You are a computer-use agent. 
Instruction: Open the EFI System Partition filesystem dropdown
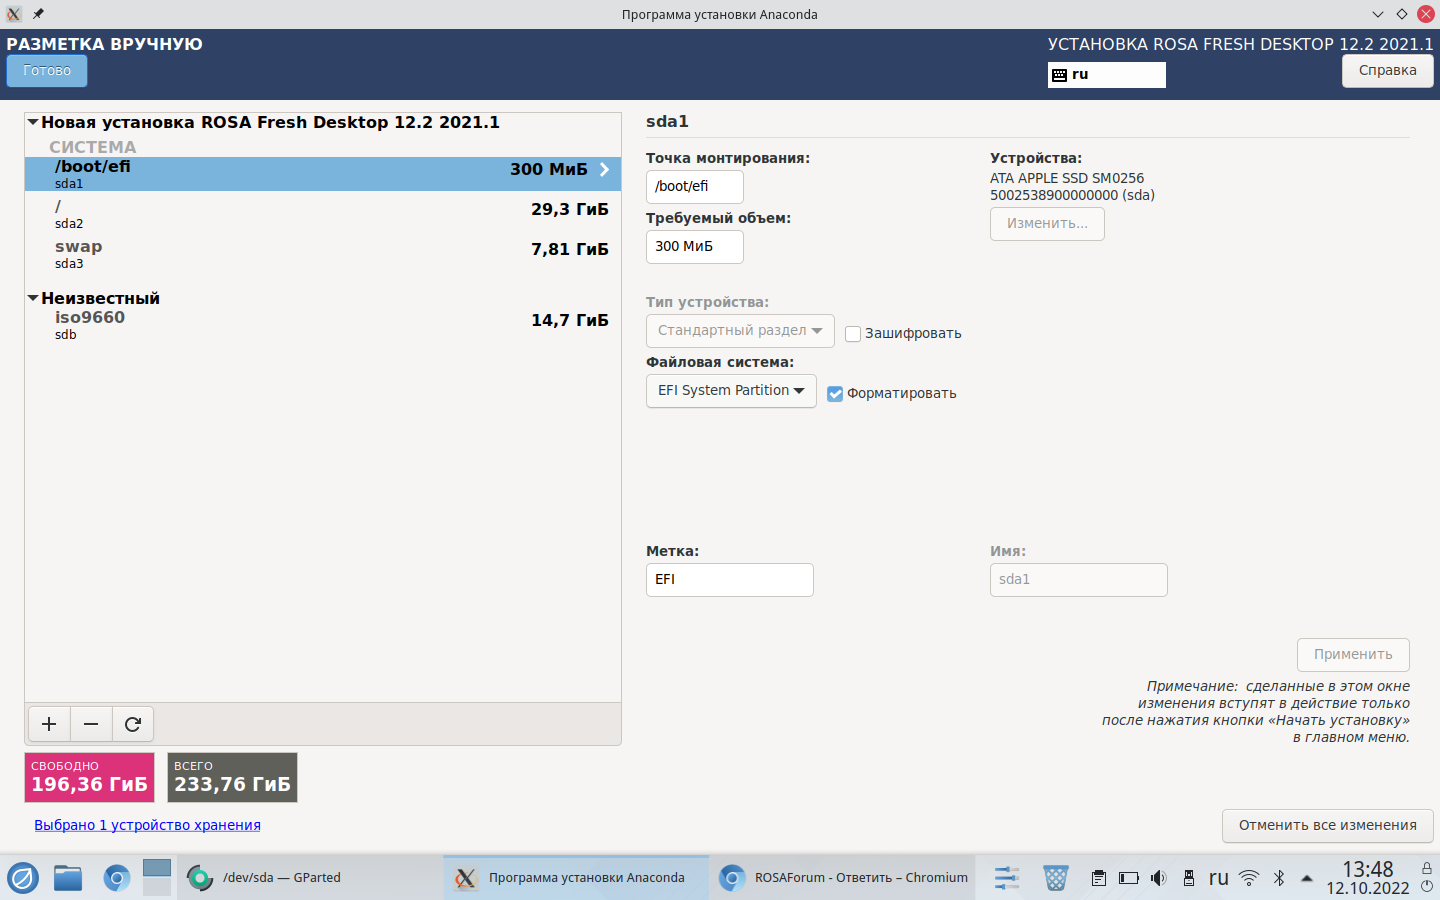pos(731,391)
